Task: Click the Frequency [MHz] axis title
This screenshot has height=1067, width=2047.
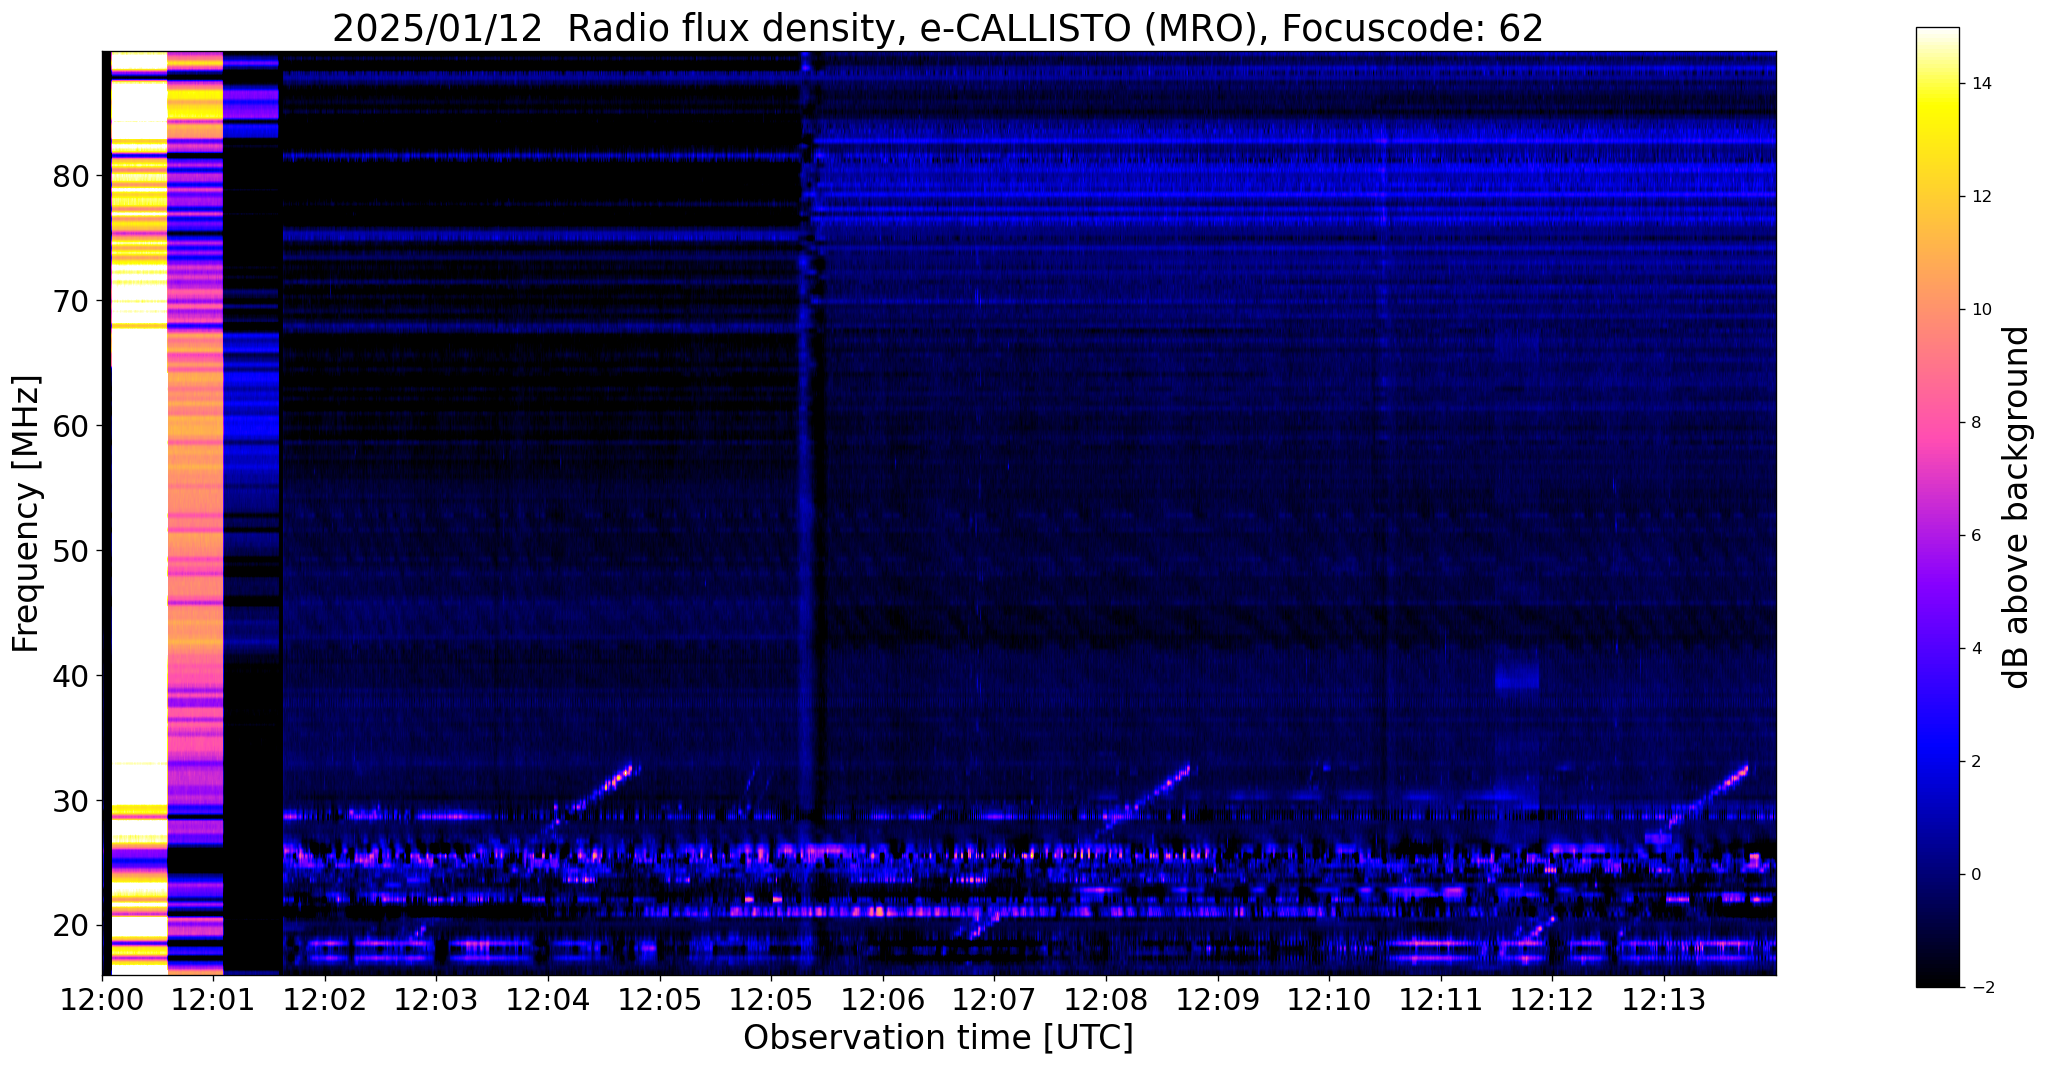Action: pos(27,514)
